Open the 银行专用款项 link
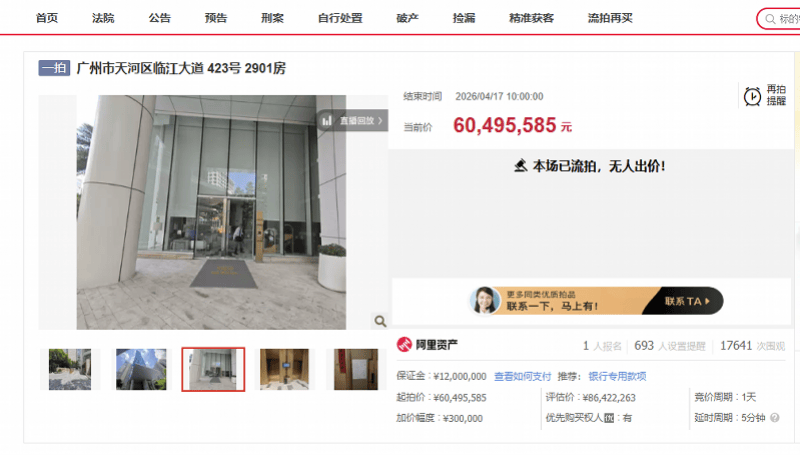Viewport: 800px width, 455px height. [x=617, y=376]
